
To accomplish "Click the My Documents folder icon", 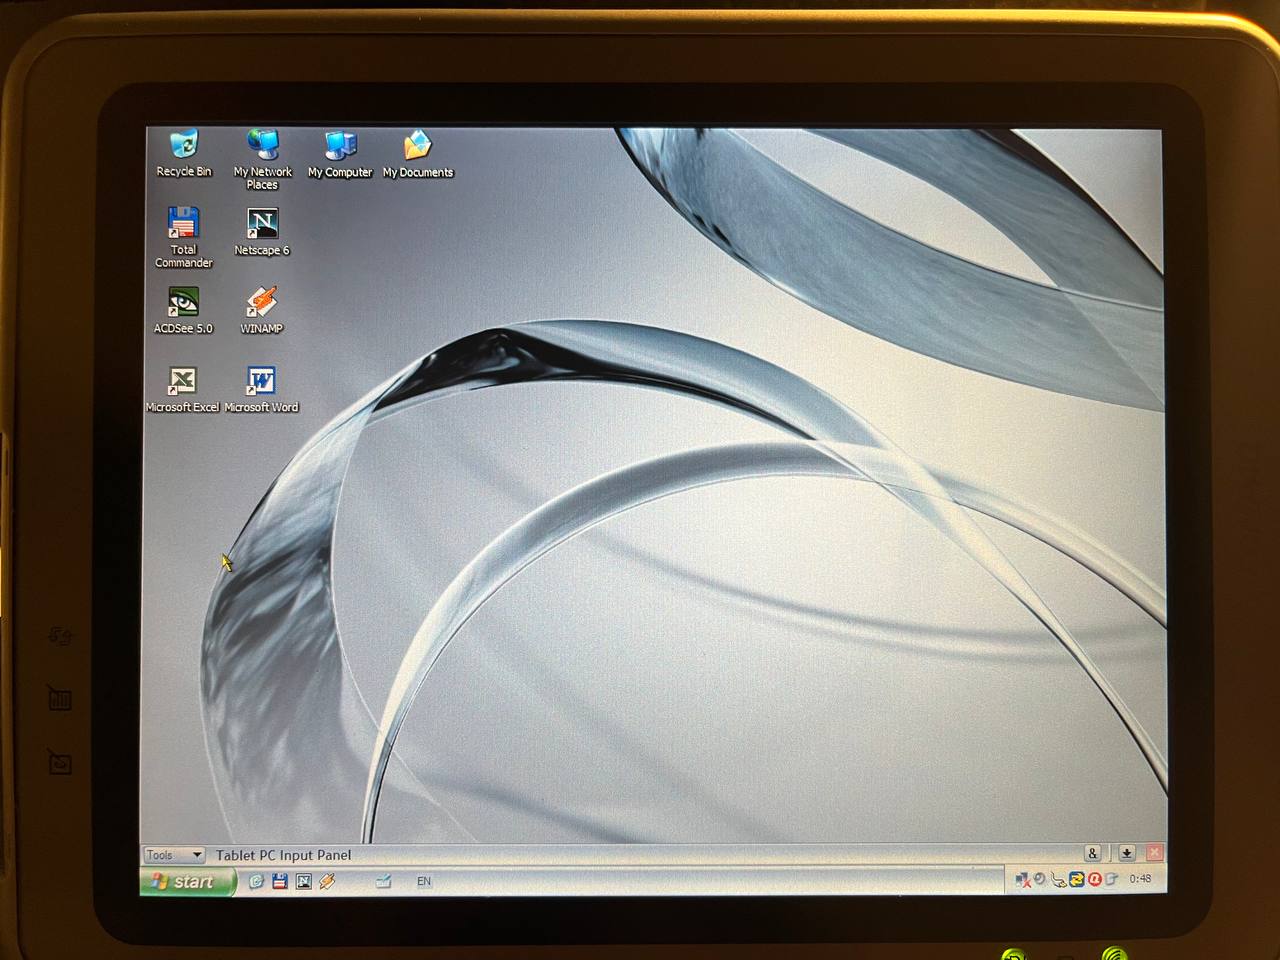I will tap(417, 146).
